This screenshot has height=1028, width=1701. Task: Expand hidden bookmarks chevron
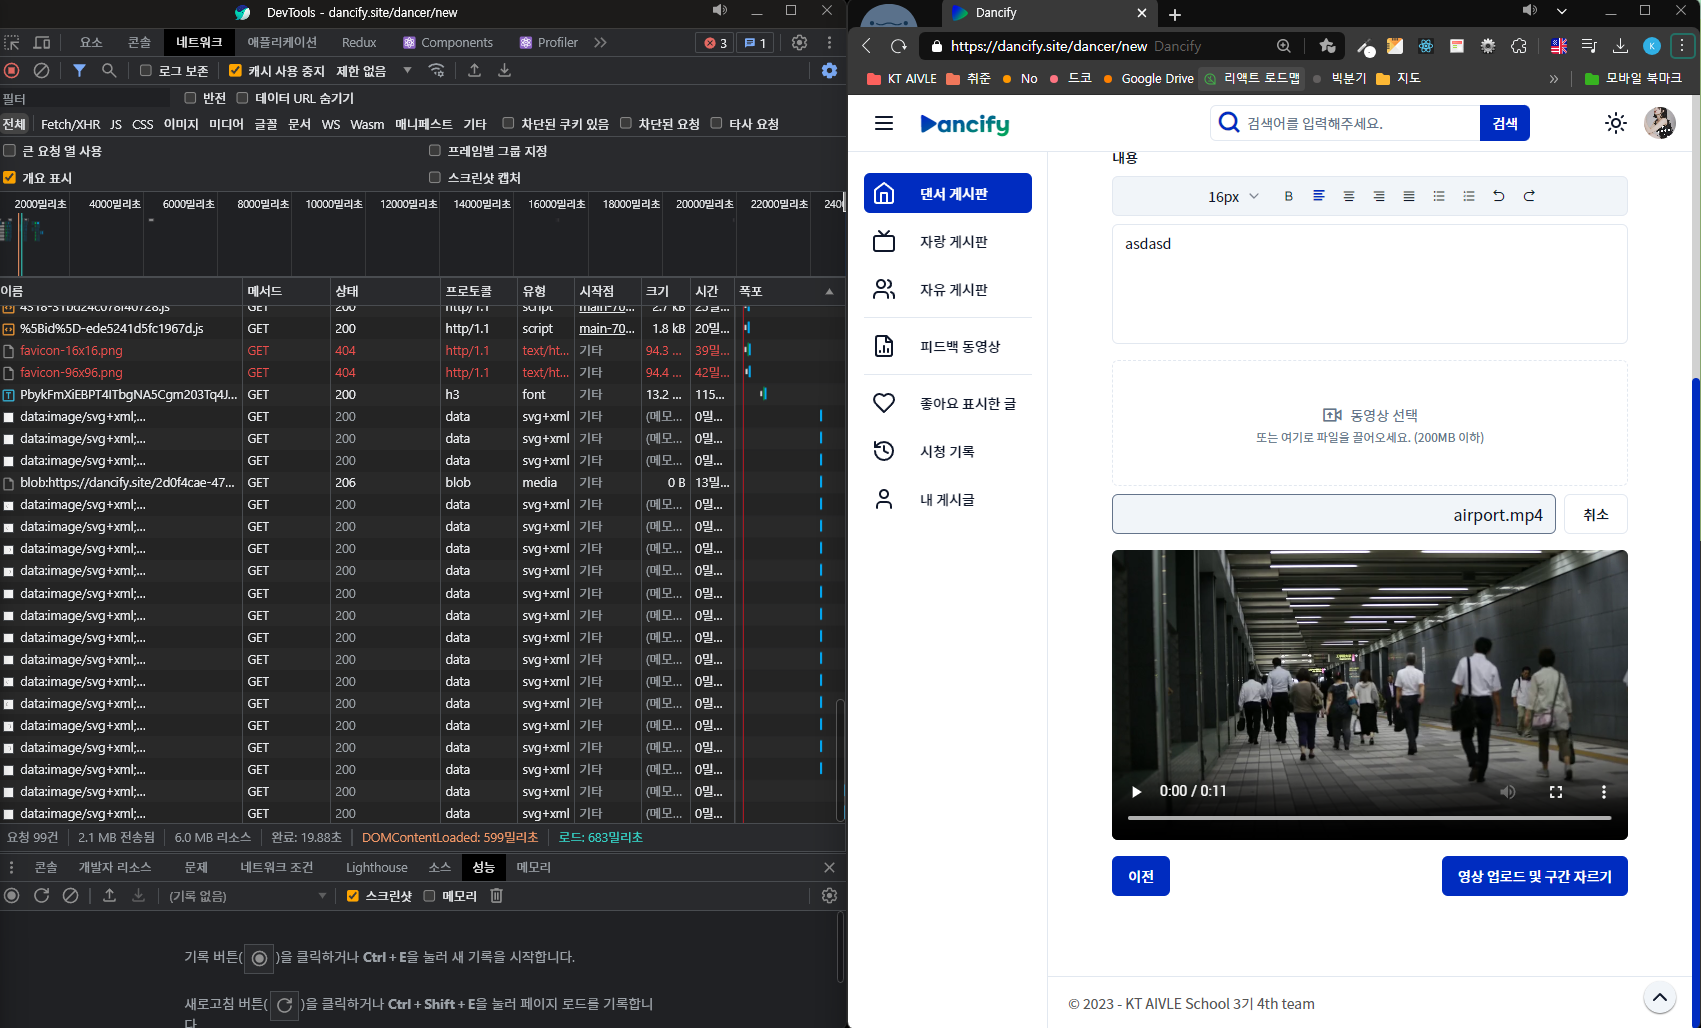tap(1554, 78)
